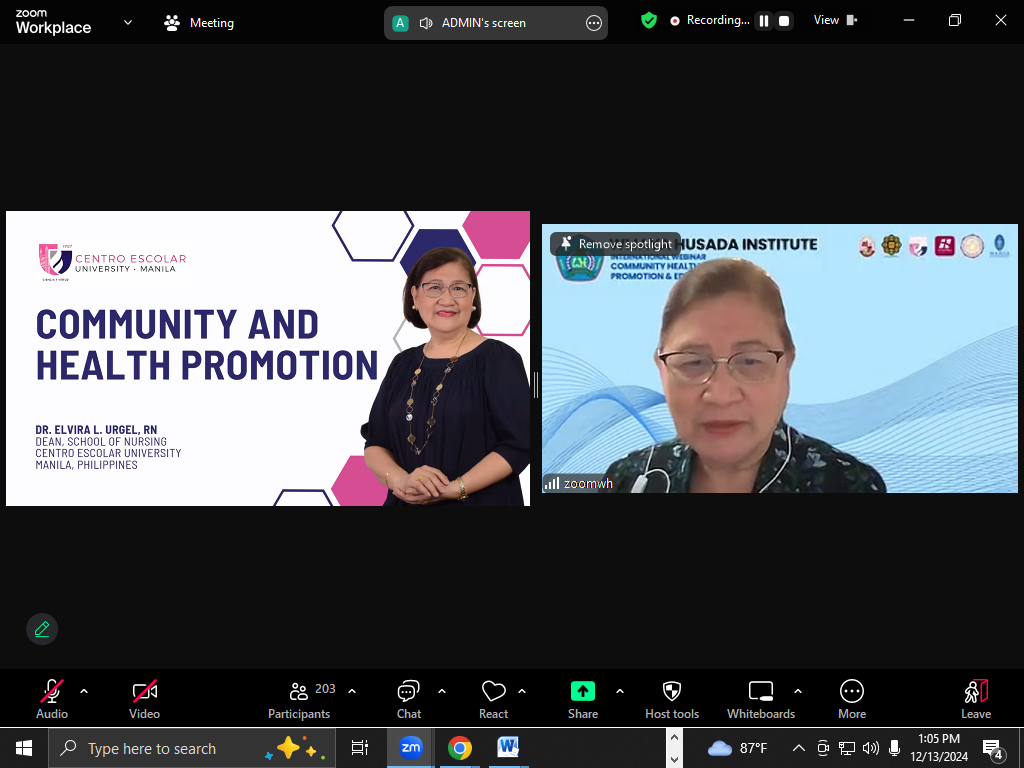Unmute the microphone with Audio button

click(x=52, y=699)
